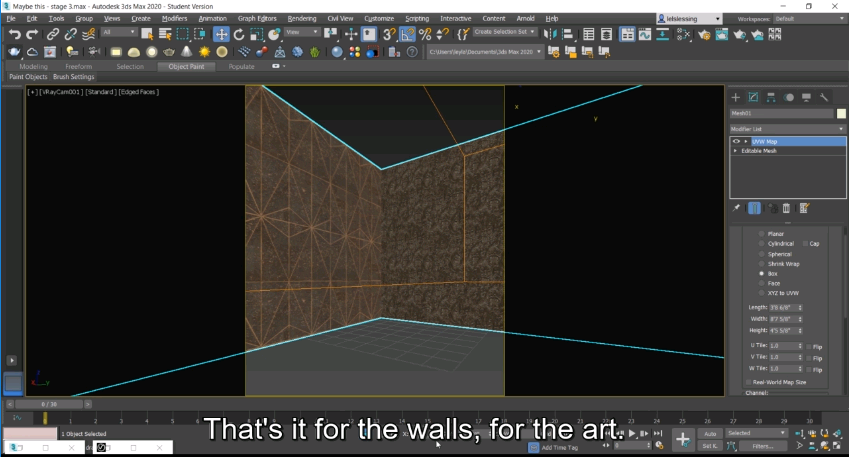Open the Align tool
This screenshot has height=457, width=849.
click(x=567, y=35)
